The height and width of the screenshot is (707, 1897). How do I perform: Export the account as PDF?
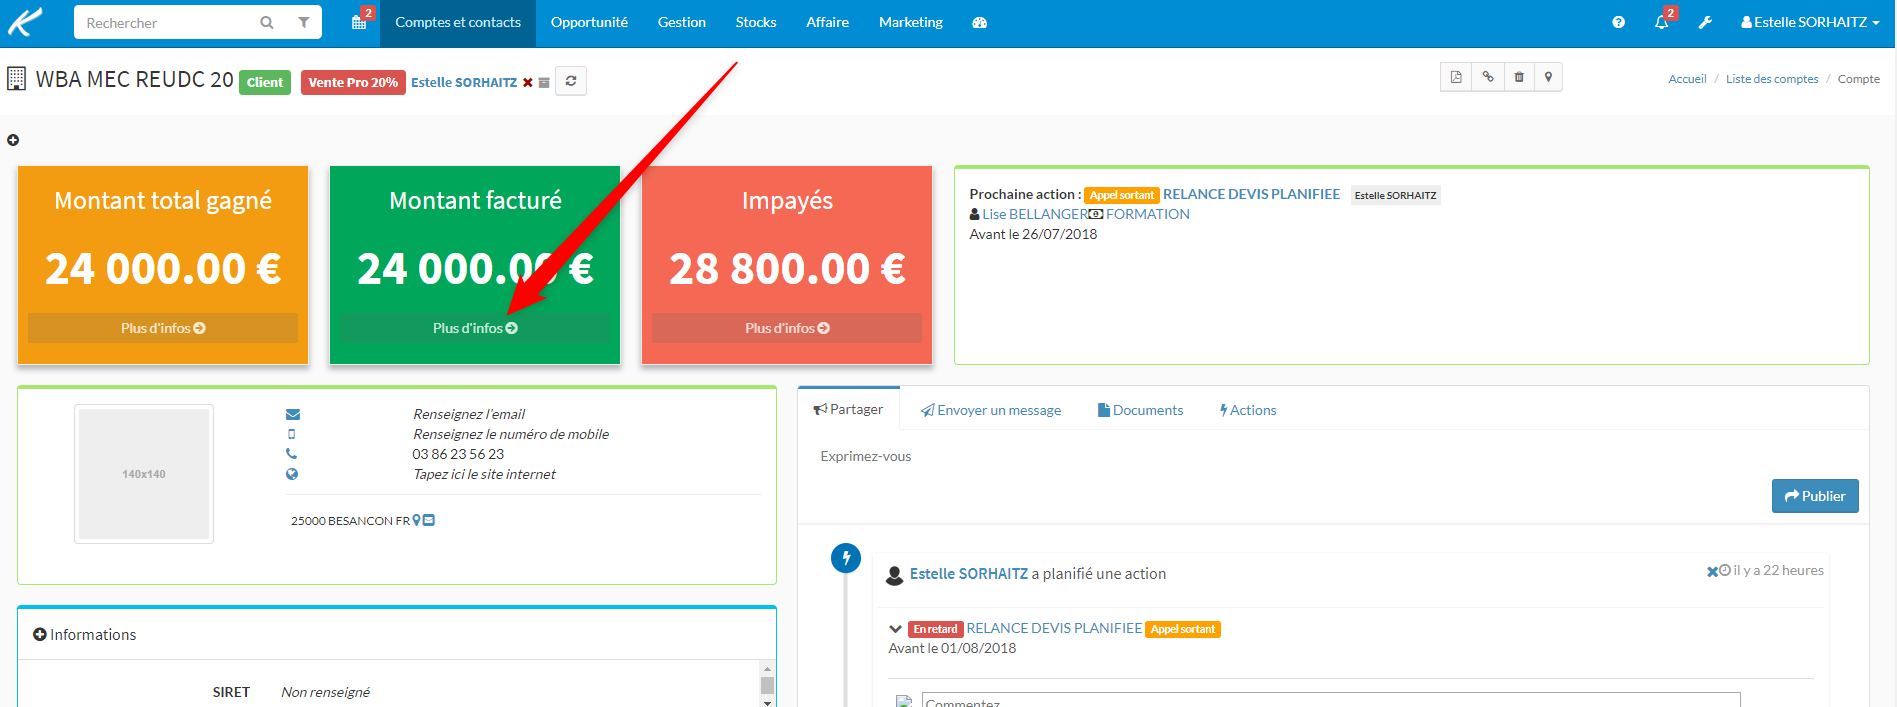tap(1456, 77)
